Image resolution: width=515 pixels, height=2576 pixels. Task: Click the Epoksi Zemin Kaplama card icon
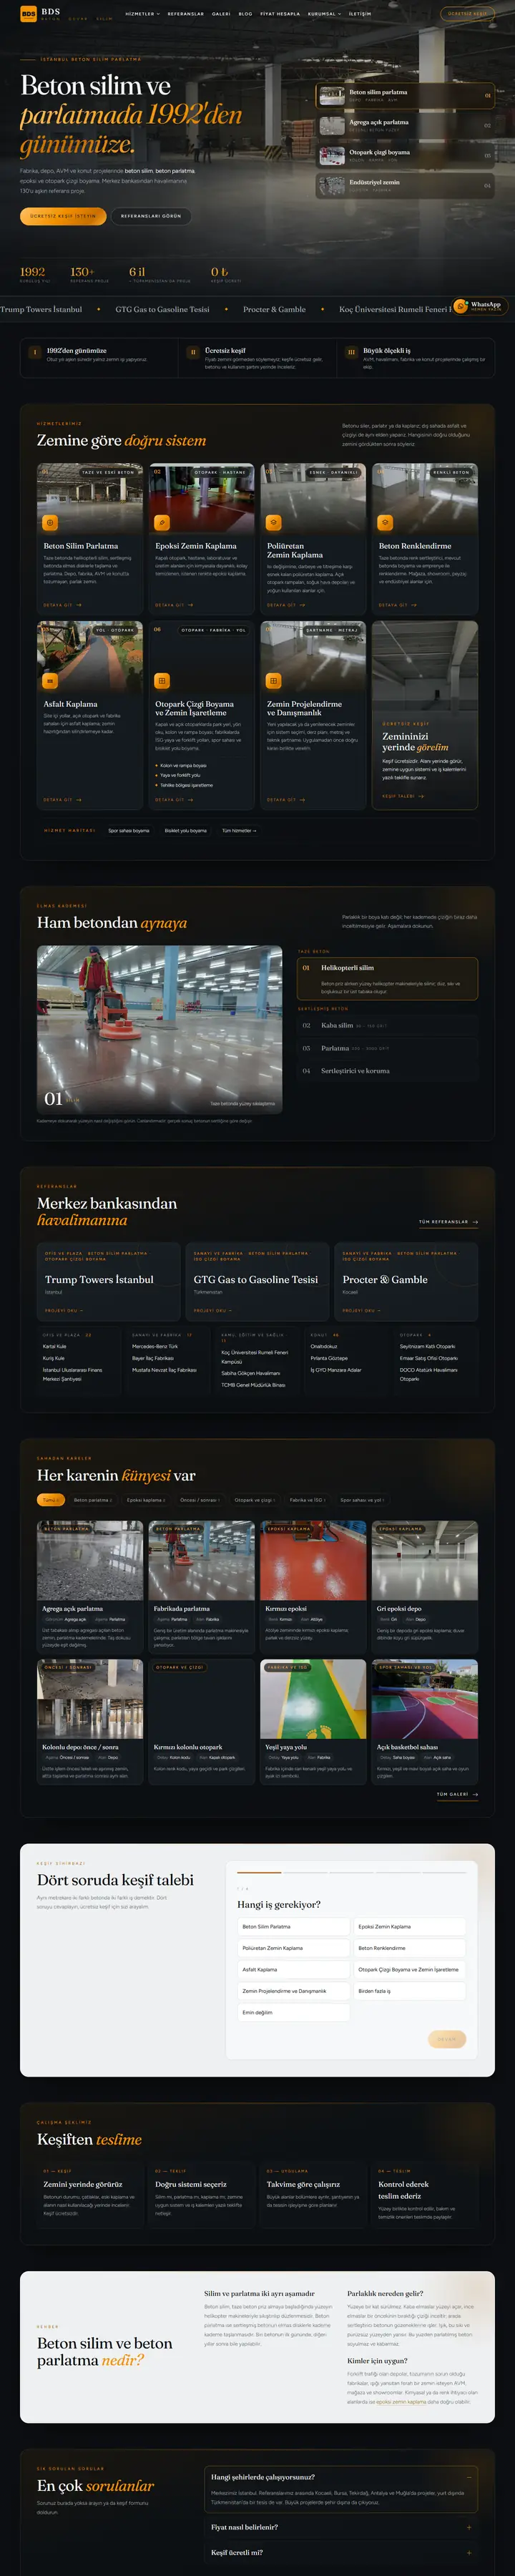(x=162, y=522)
